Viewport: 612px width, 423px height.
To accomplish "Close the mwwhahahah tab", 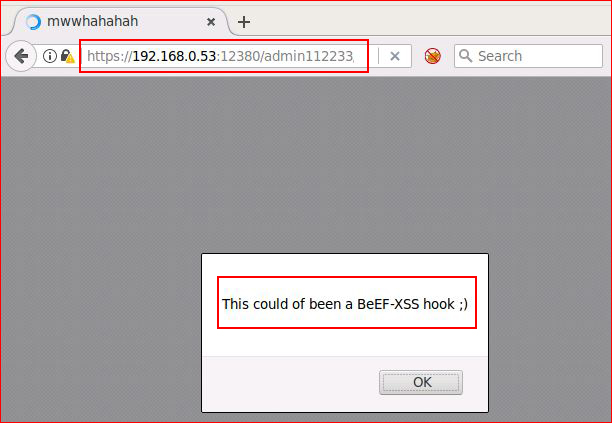I will [x=211, y=22].
